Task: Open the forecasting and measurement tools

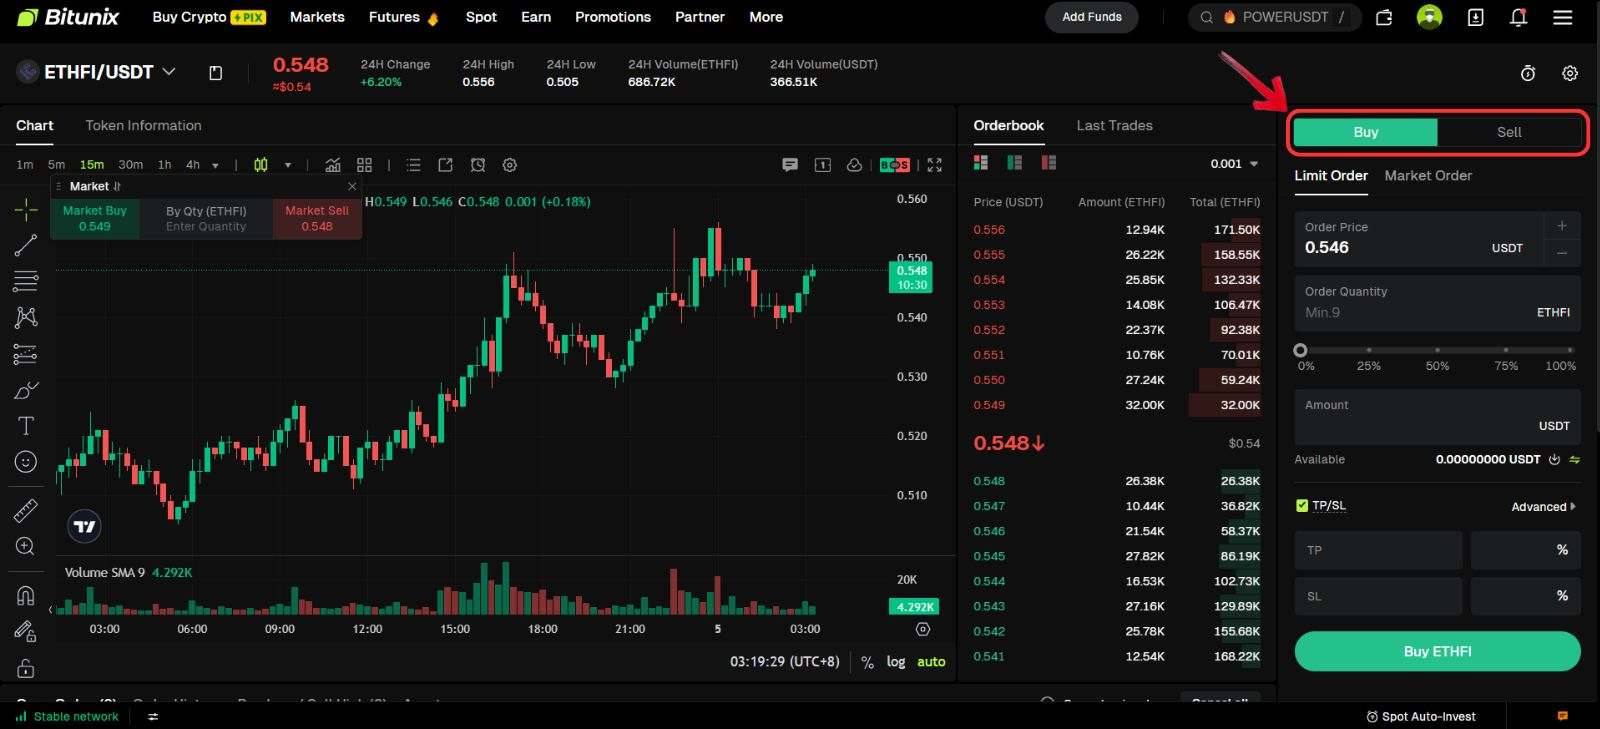Action: click(26, 354)
